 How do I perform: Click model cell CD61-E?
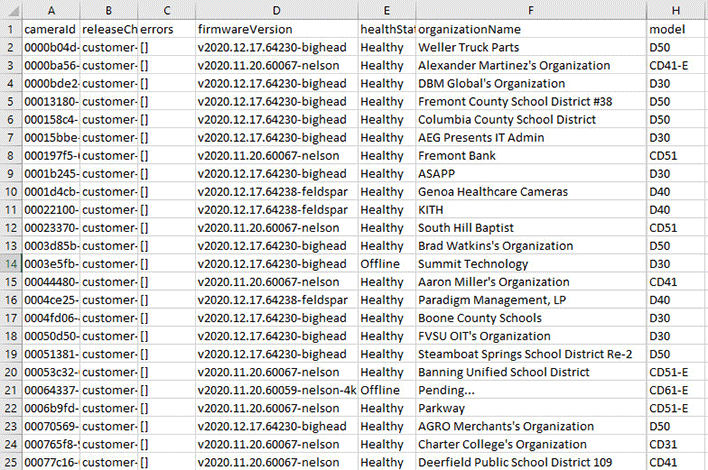pos(676,391)
